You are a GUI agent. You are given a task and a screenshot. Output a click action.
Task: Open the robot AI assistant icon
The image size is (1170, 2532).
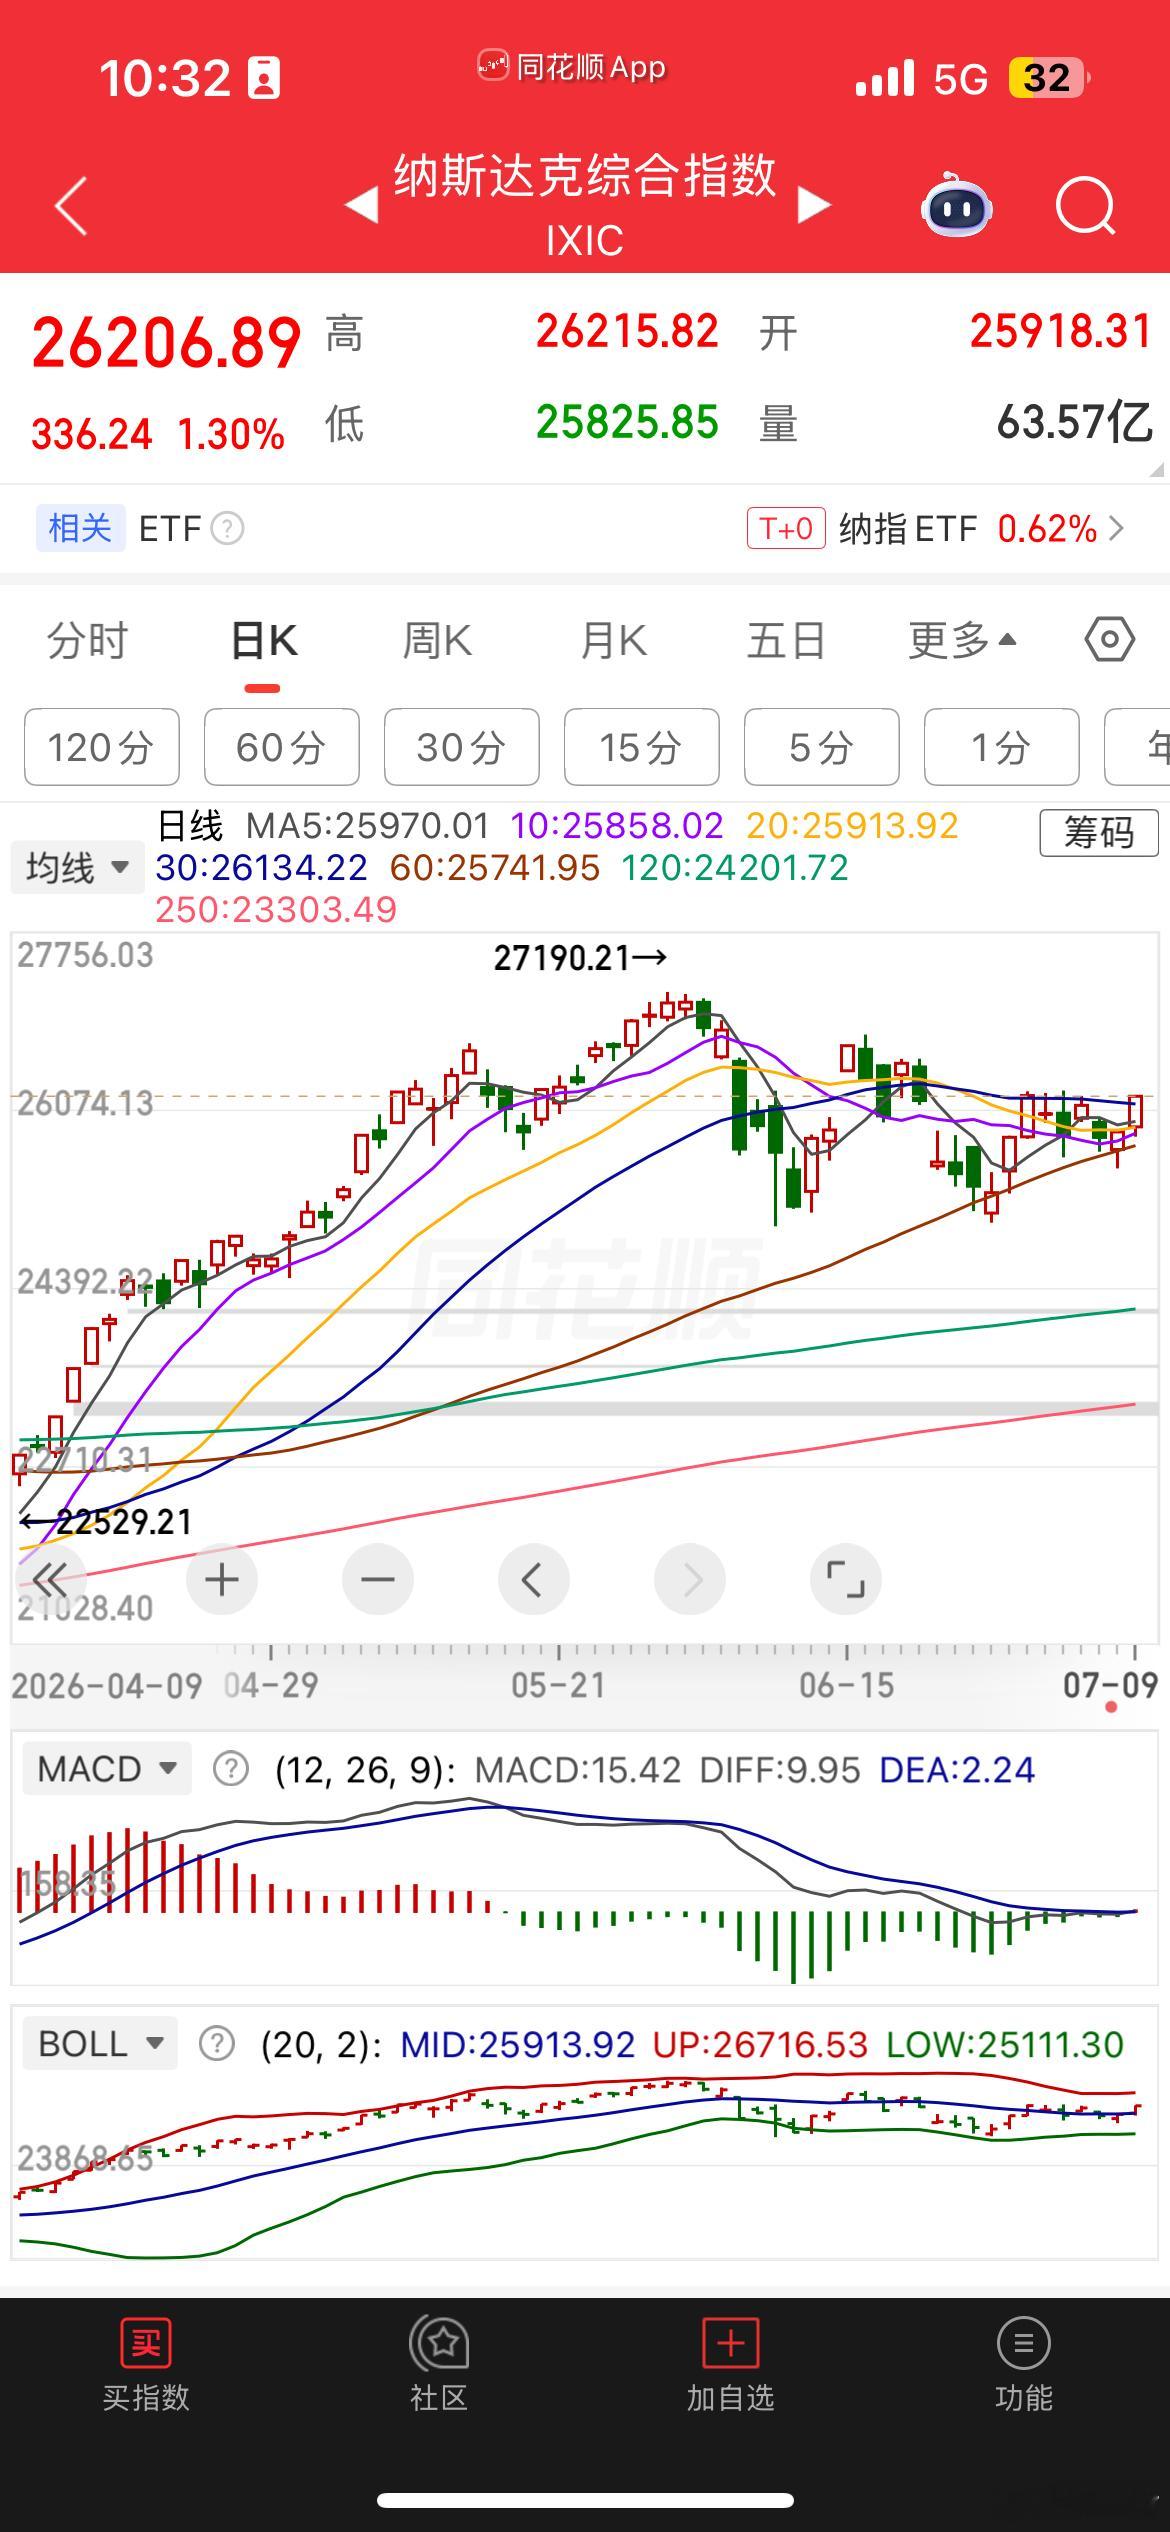[x=956, y=205]
